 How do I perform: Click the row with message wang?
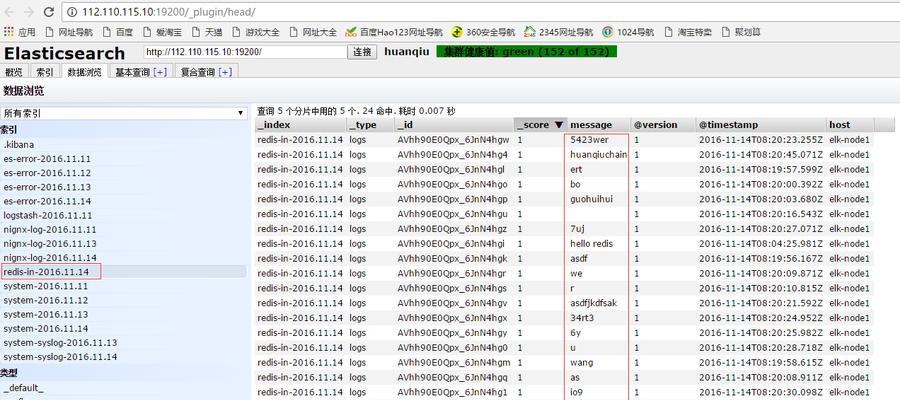tap(565, 363)
